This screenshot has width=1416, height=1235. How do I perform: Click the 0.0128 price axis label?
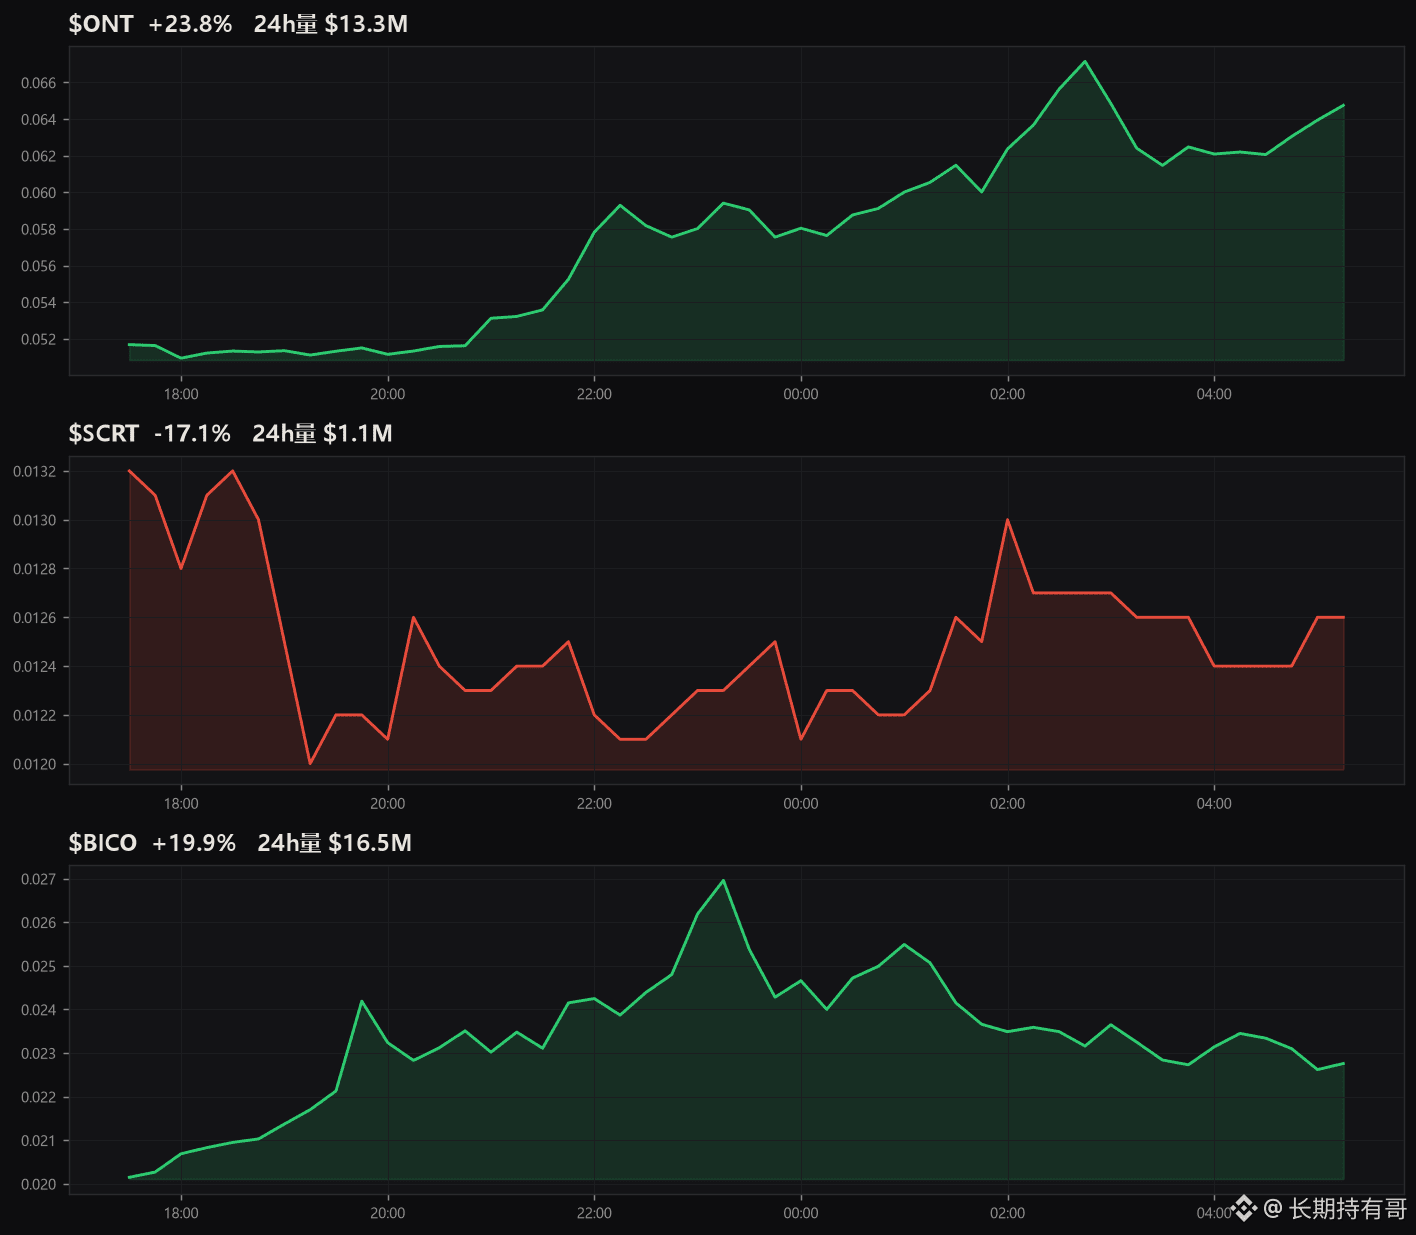pyautogui.click(x=35, y=569)
